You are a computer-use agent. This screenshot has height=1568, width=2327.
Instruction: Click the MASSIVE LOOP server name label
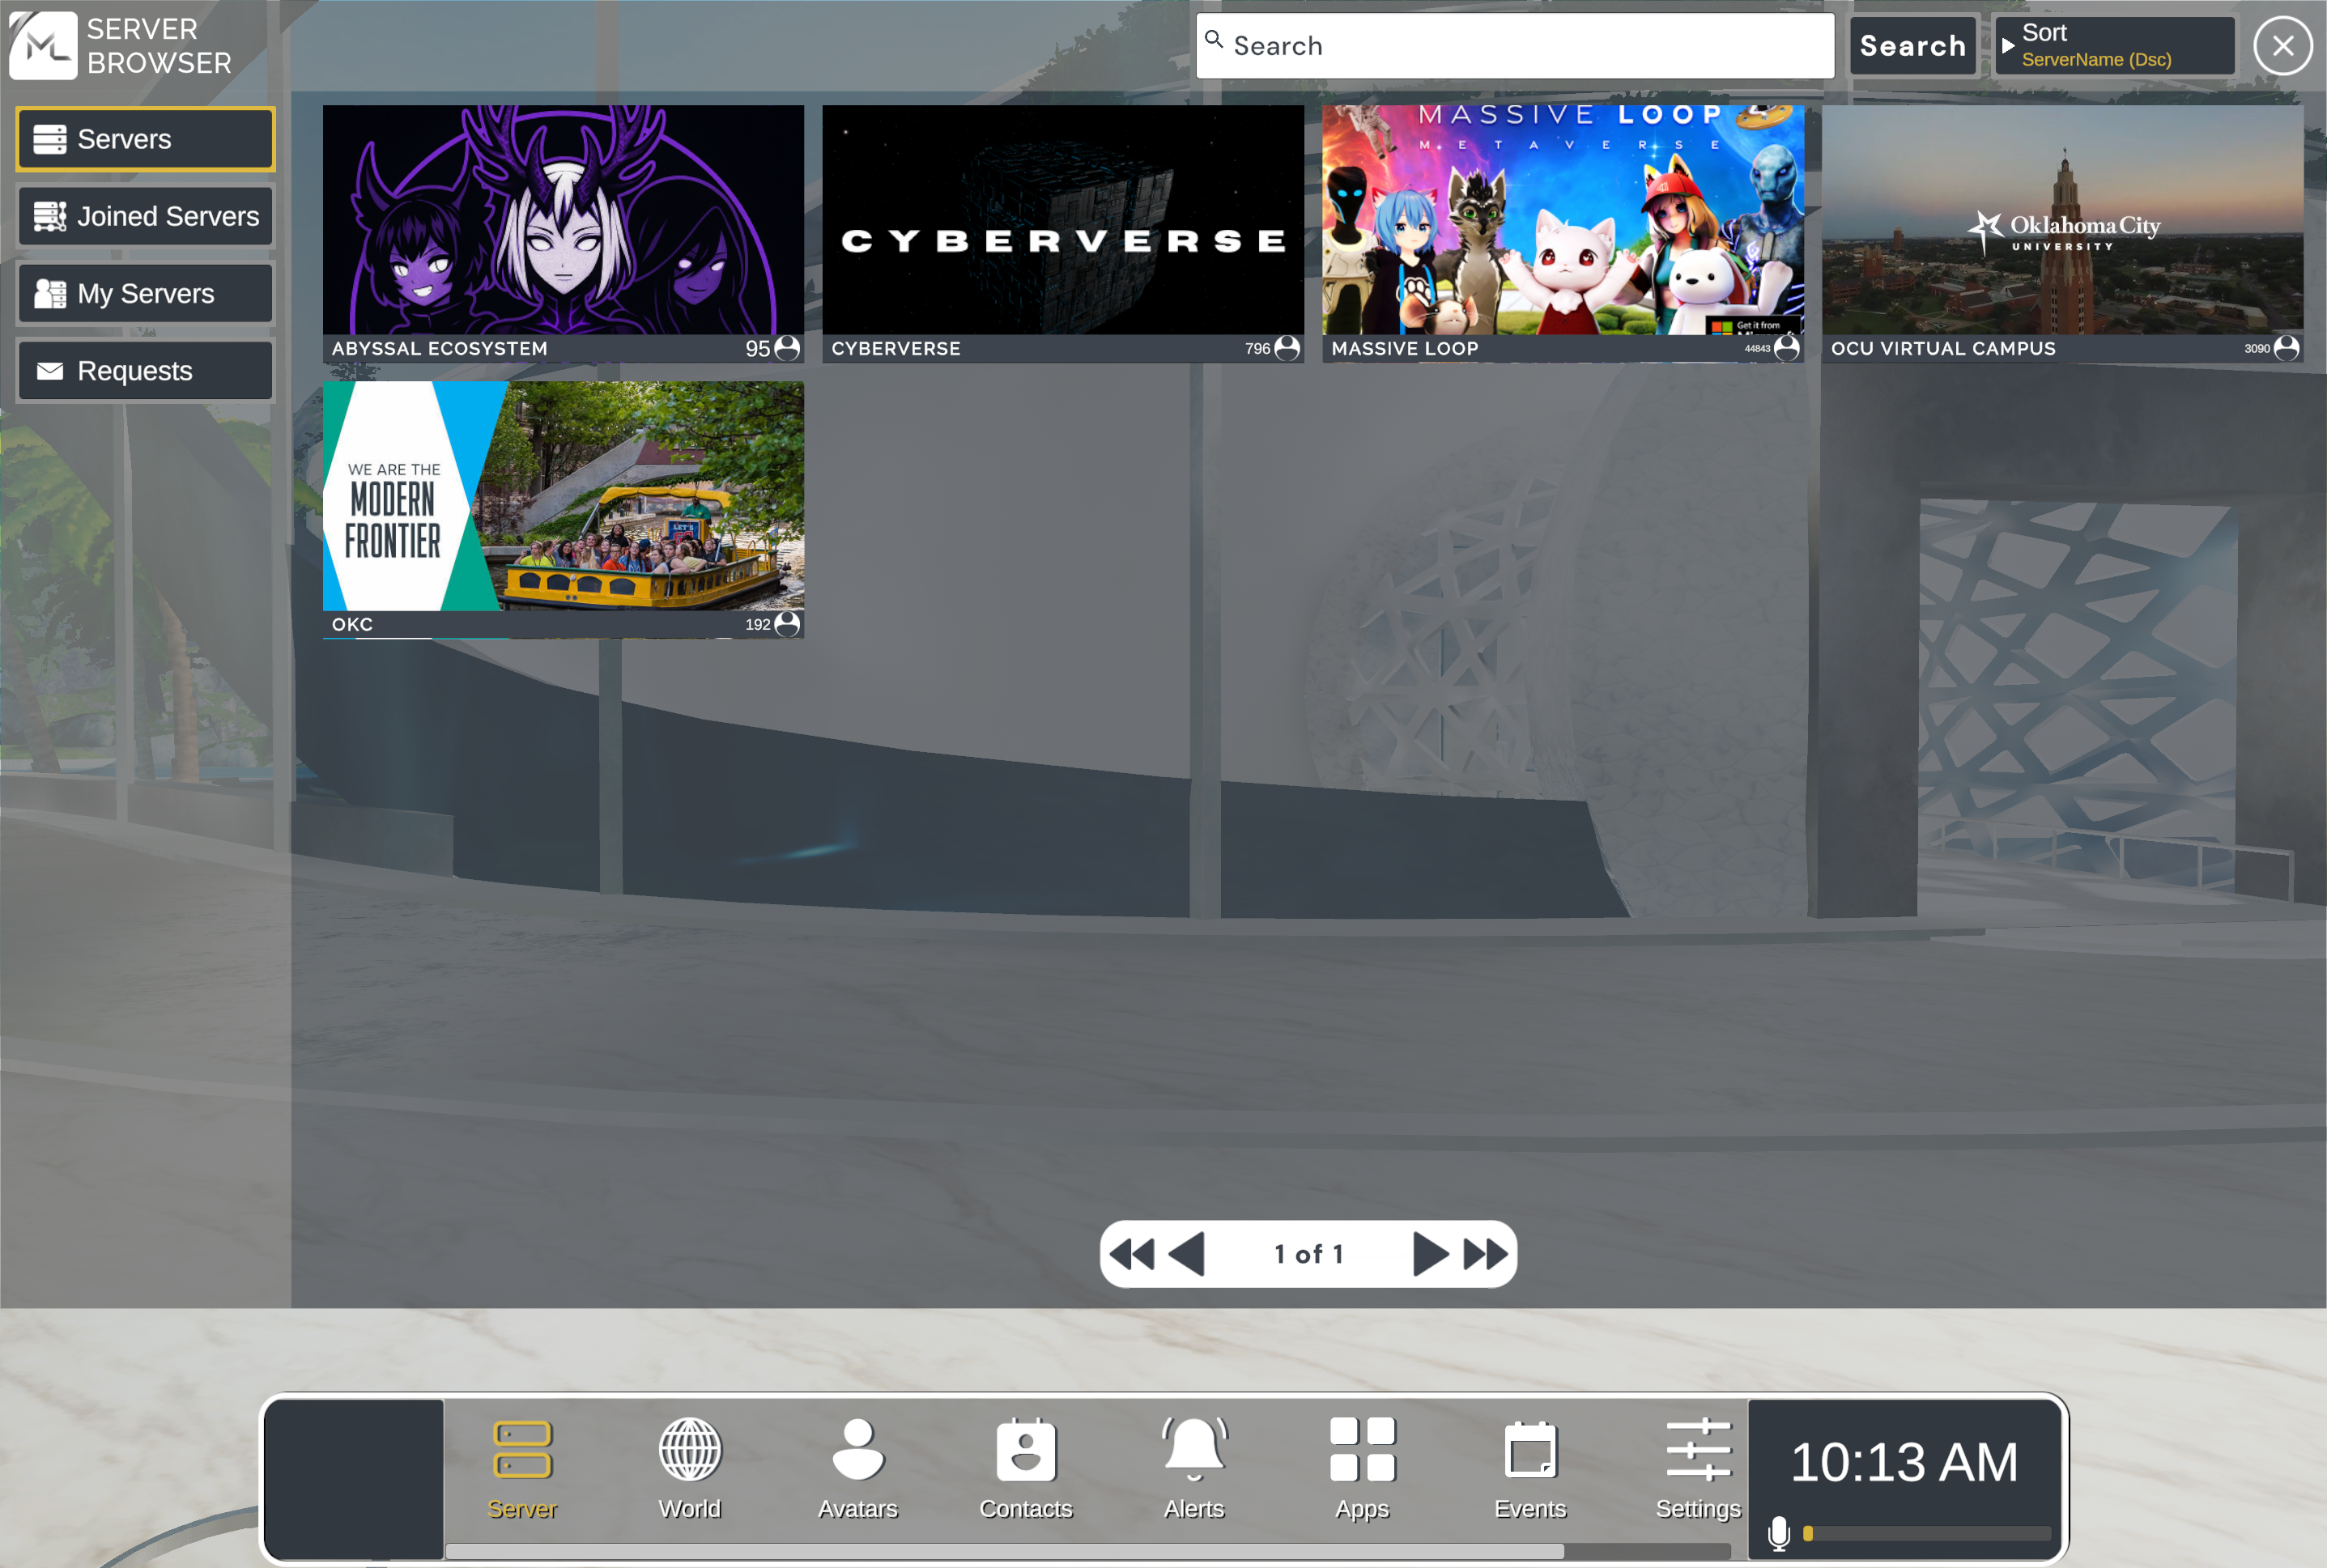[x=1405, y=349]
